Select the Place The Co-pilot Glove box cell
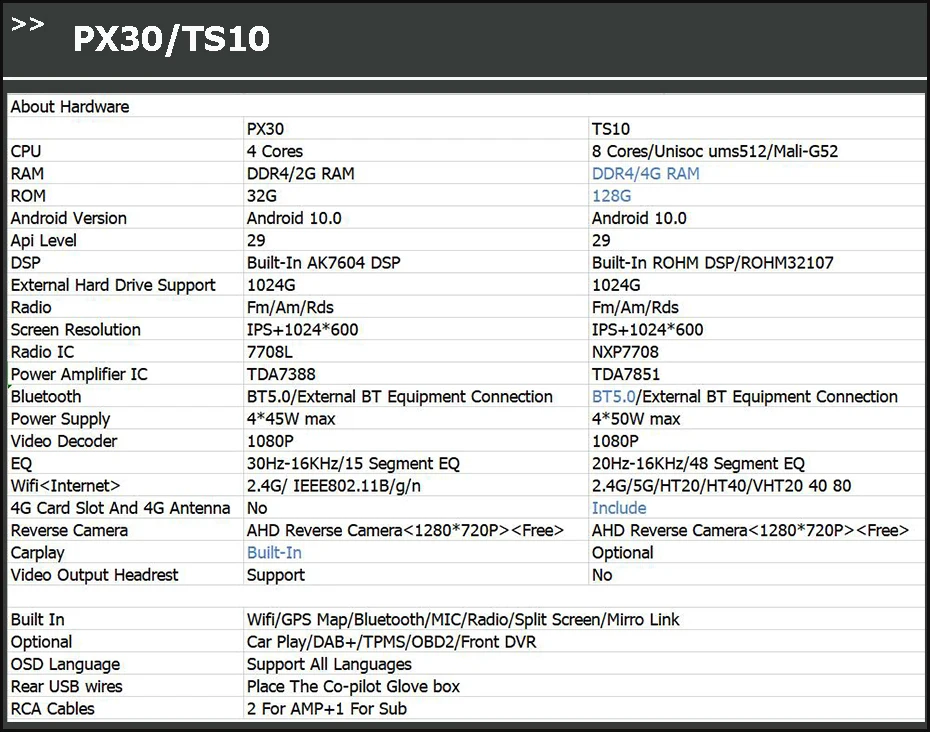This screenshot has width=930, height=732. (x=353, y=687)
